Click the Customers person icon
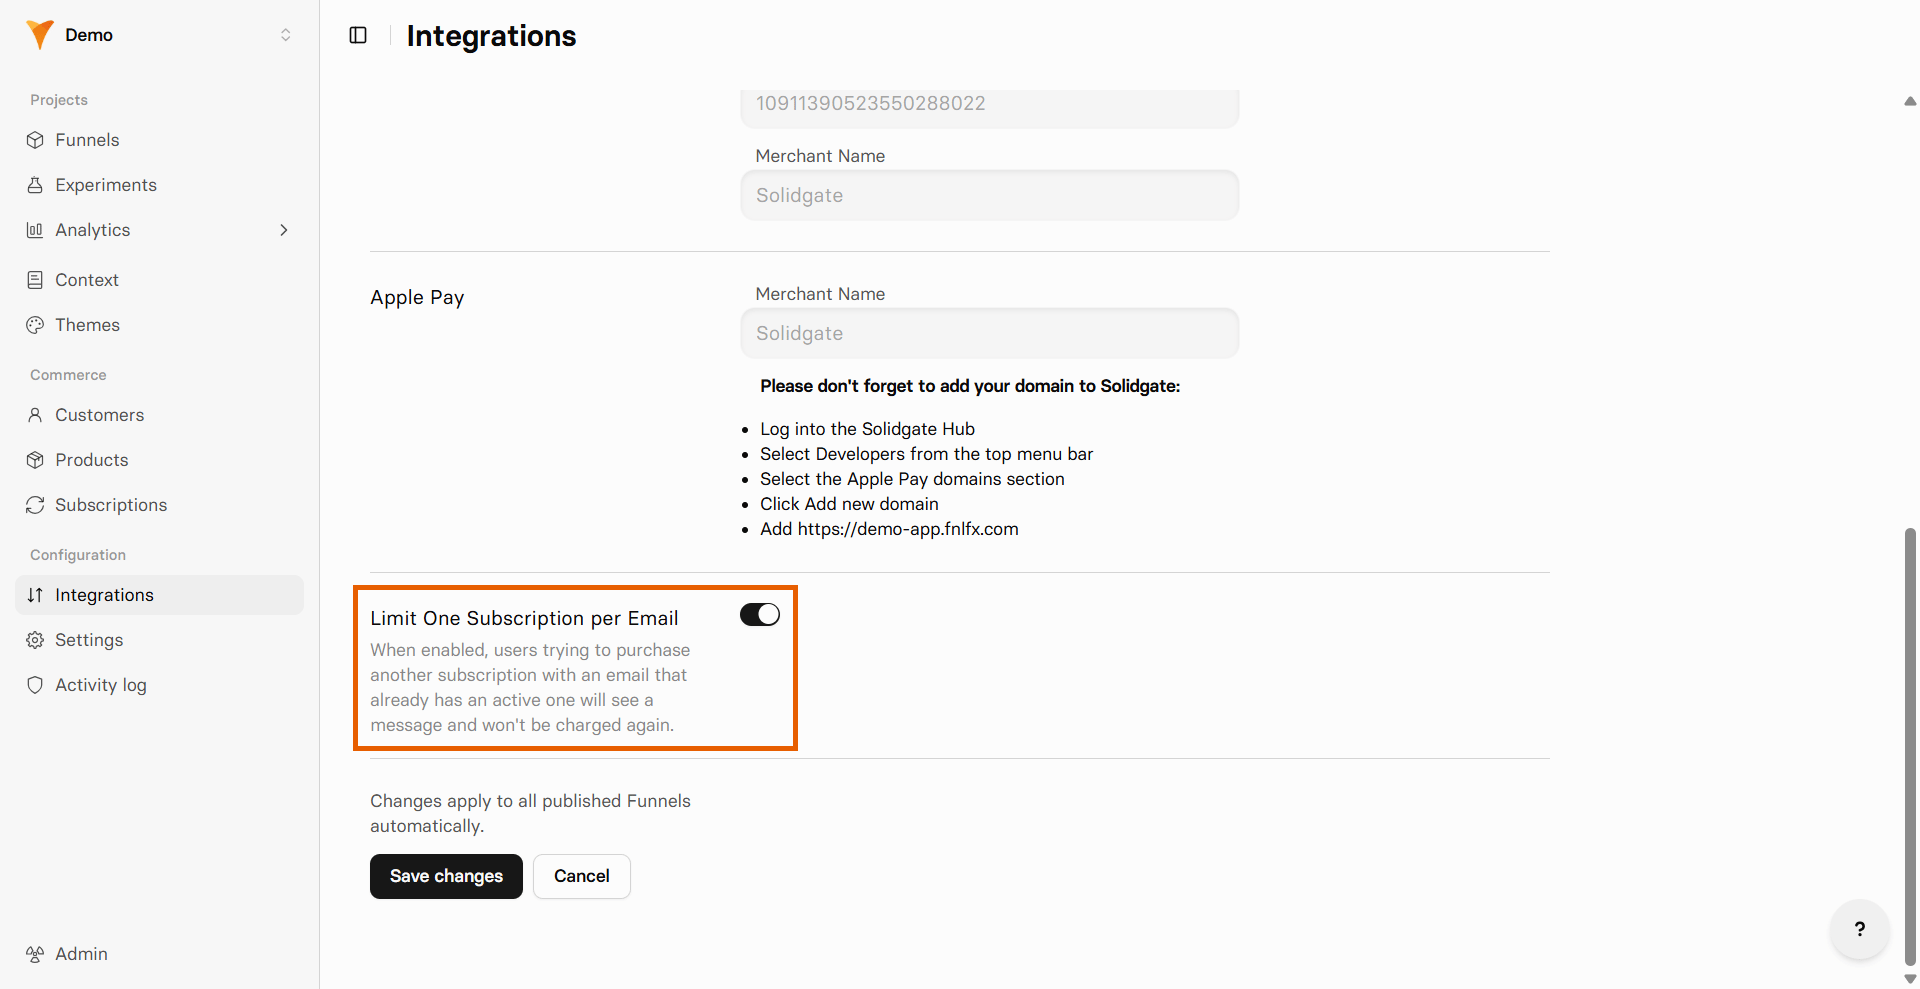This screenshot has width=1920, height=989. coord(35,415)
